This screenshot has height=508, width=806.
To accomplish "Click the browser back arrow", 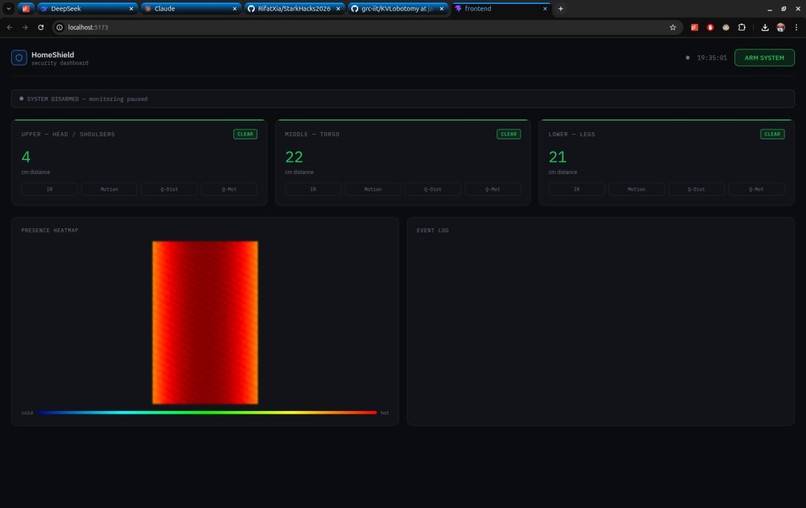I will click(10, 27).
